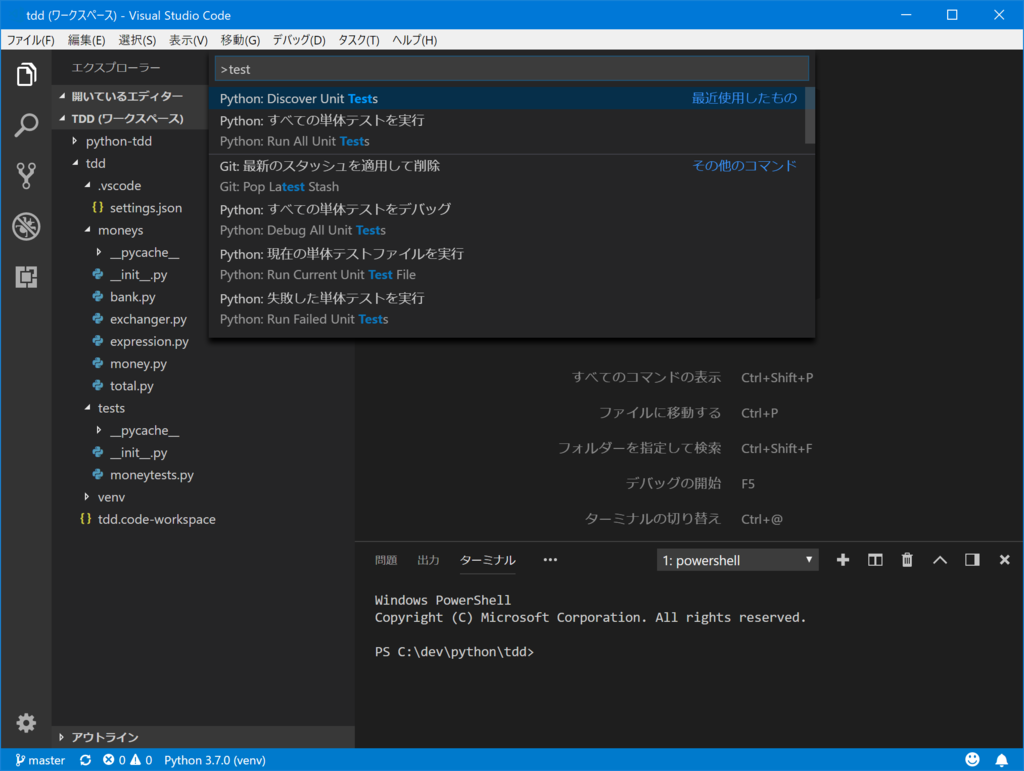This screenshot has height=771, width=1024.
Task: Expand the venv folder
Action: coord(111,497)
